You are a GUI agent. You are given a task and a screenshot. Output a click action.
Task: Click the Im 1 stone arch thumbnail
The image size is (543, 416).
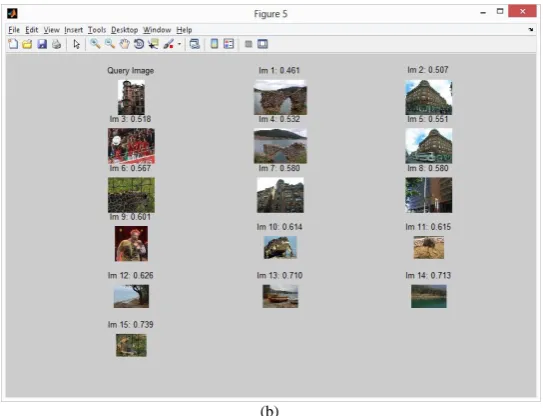point(280,97)
